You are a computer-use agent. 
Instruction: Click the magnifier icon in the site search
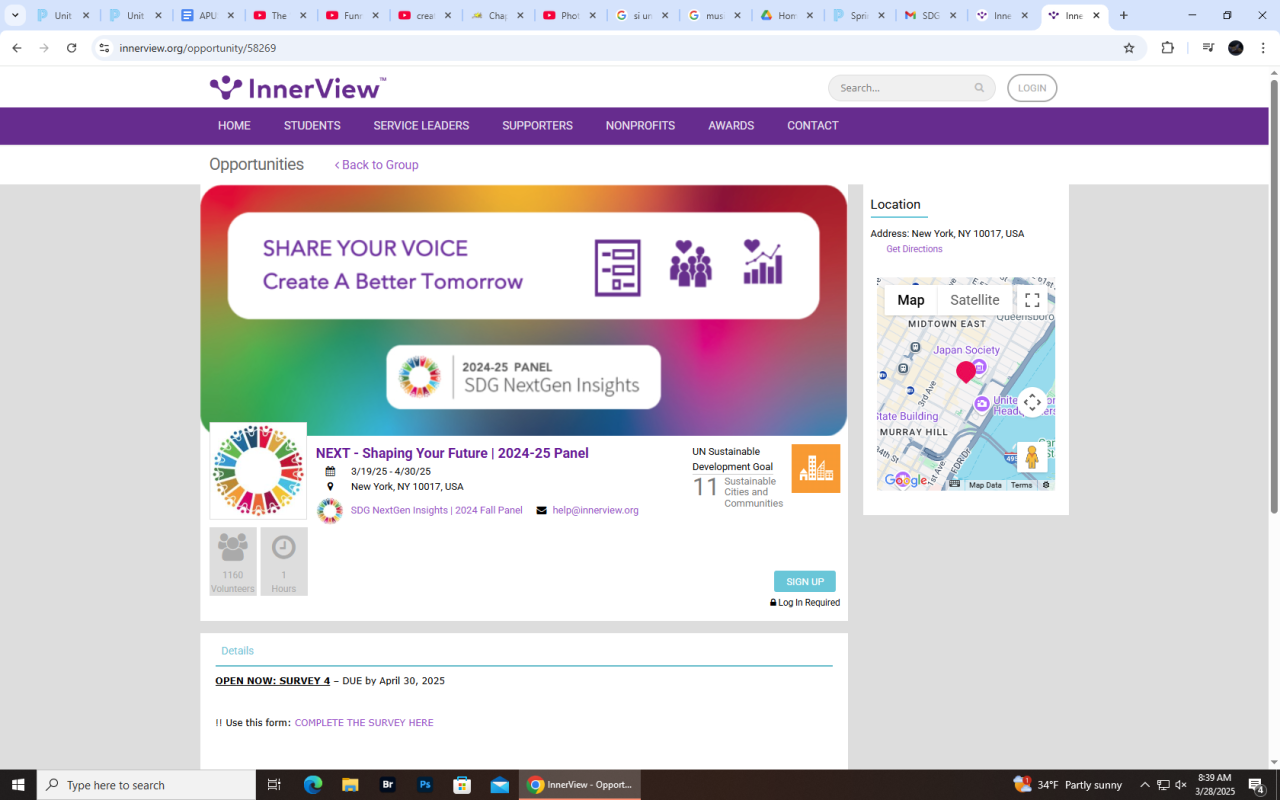pyautogui.click(x=979, y=88)
